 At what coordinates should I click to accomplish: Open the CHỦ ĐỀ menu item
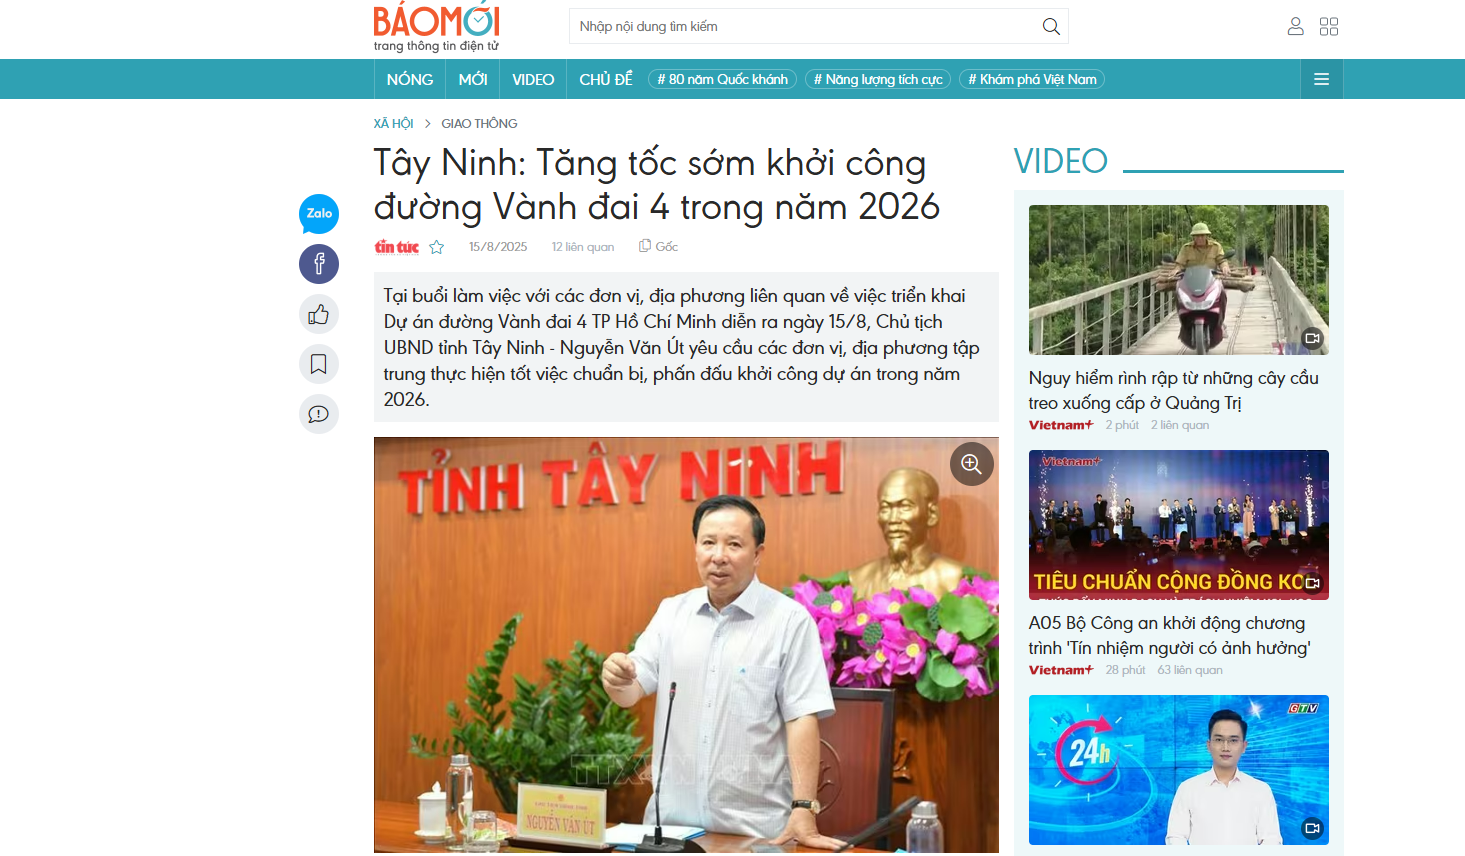point(606,79)
